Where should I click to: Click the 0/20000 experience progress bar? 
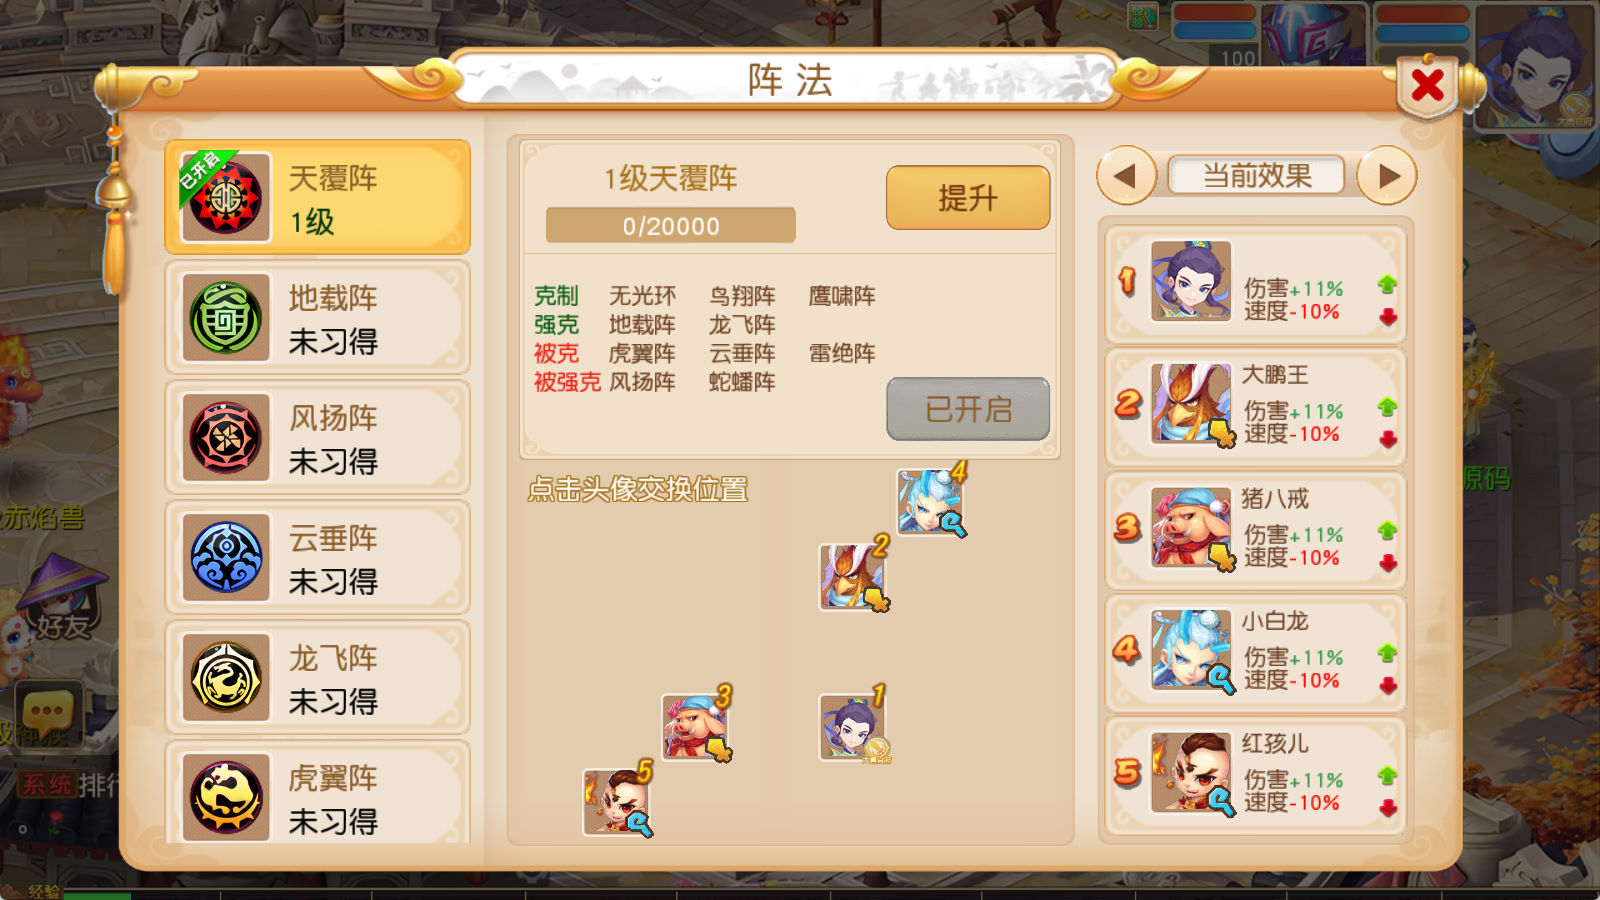671,226
